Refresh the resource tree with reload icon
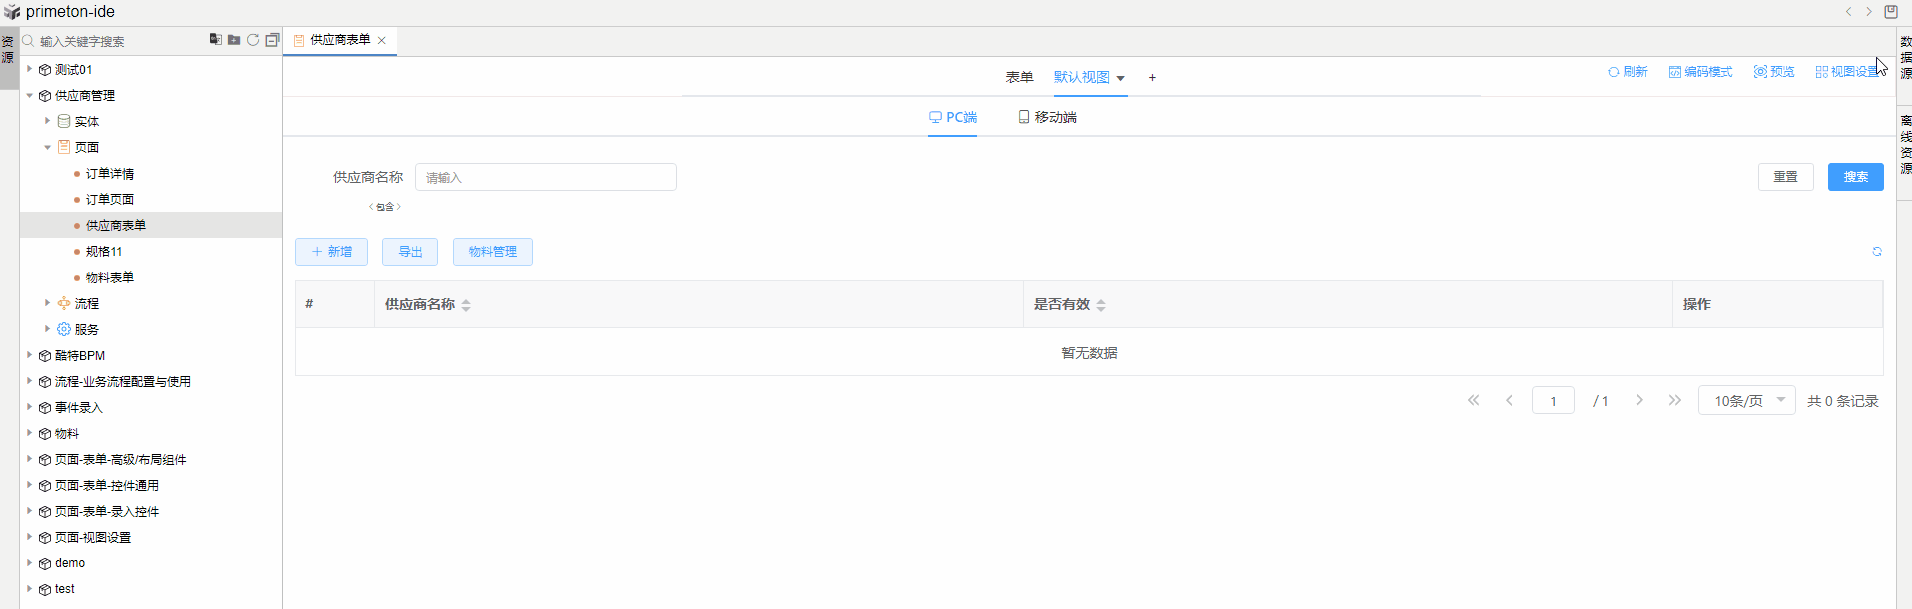Screen dimensions: 1912x609 tap(253, 40)
